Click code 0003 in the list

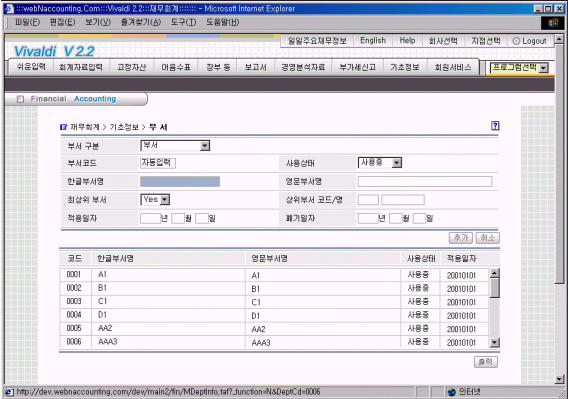74,301
